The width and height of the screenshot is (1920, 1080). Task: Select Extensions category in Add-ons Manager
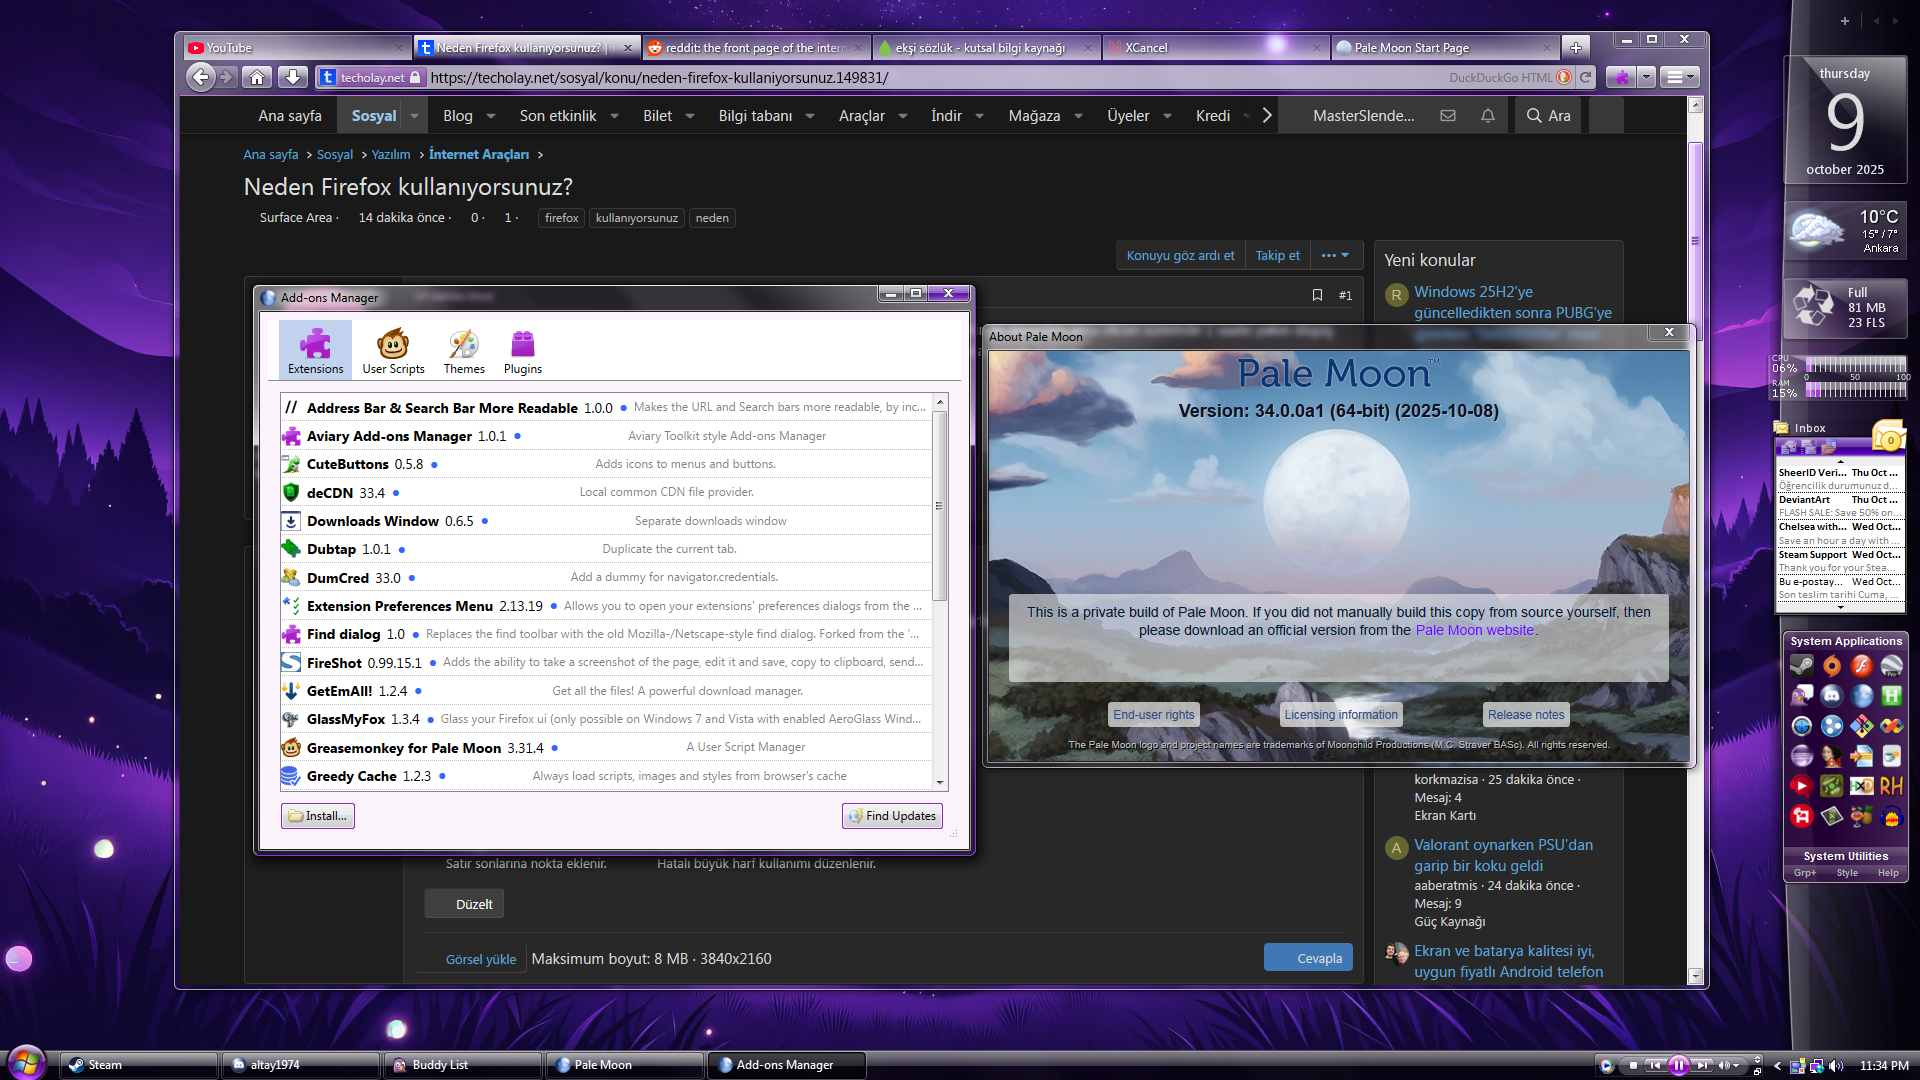[315, 350]
